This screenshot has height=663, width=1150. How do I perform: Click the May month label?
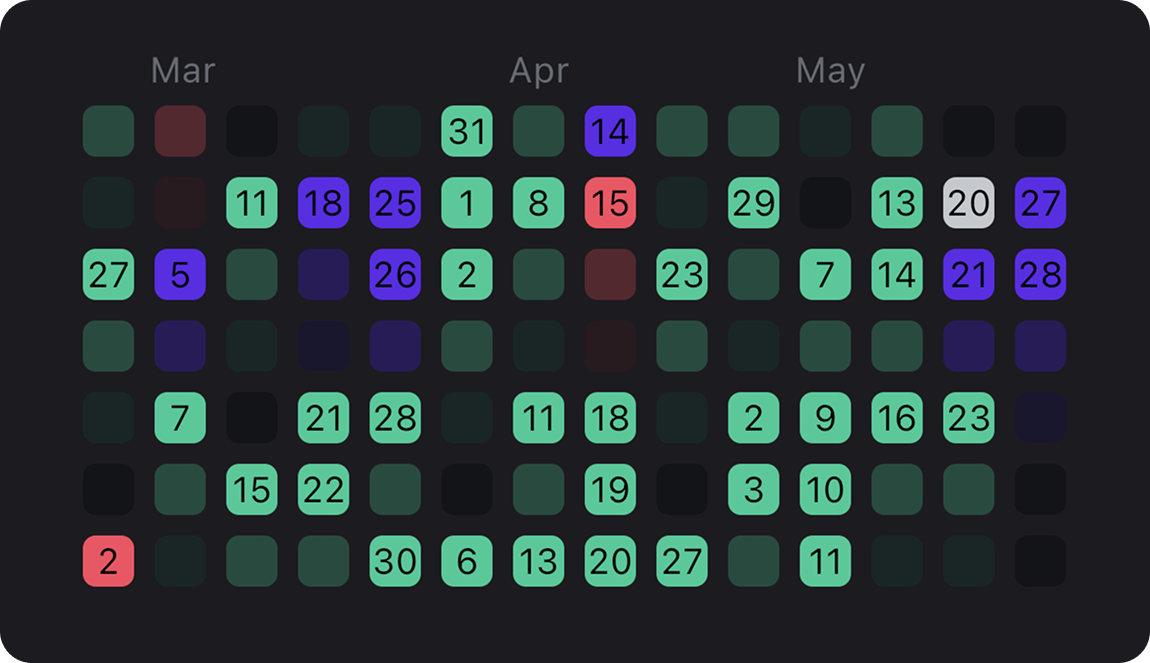point(830,70)
